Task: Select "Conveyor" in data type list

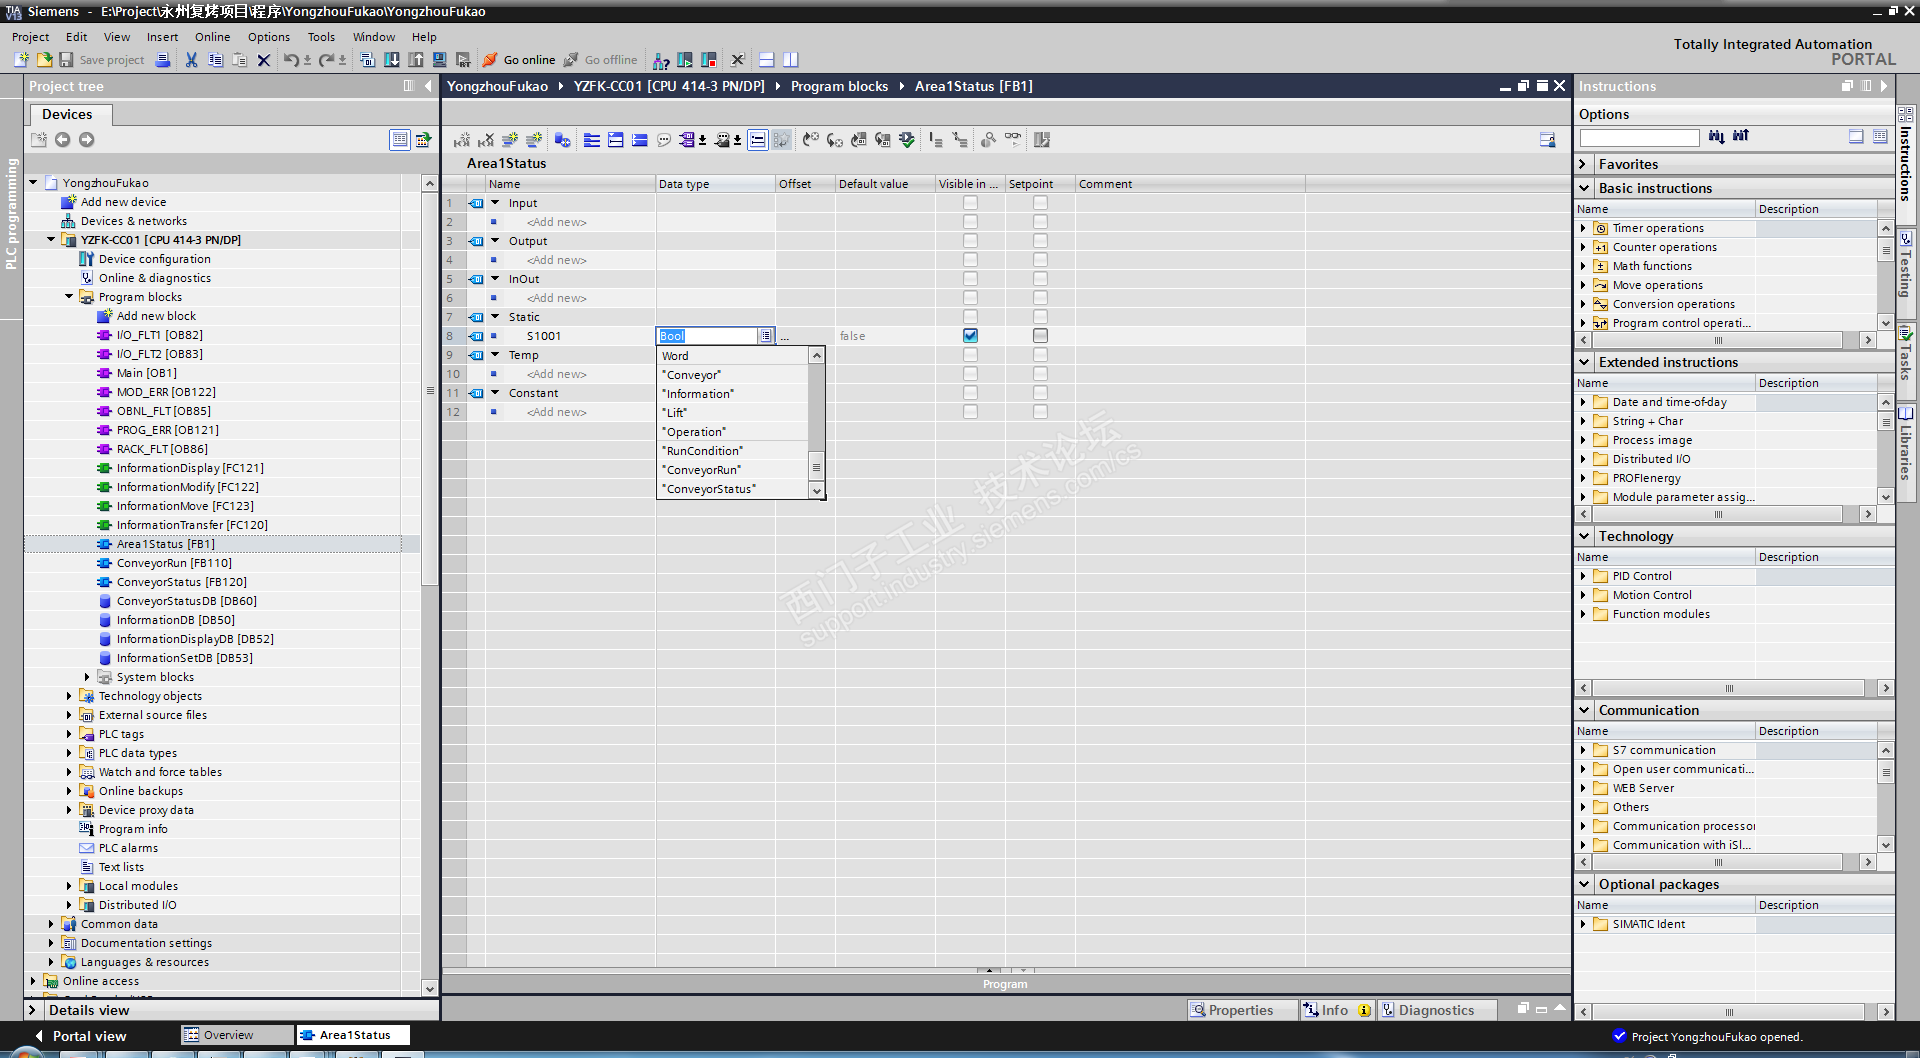Action: (732, 375)
